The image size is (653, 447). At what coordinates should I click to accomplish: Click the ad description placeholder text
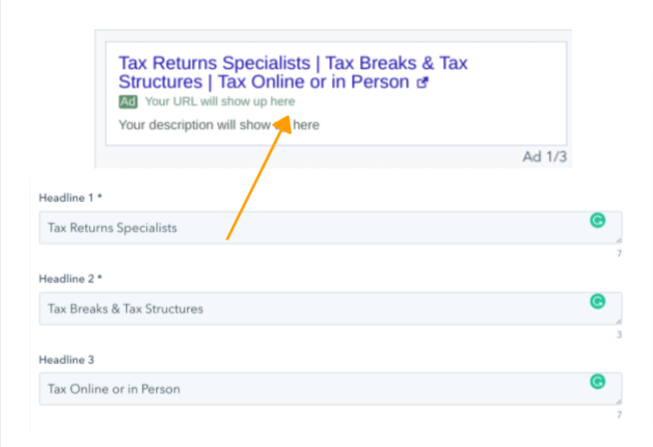pos(219,125)
